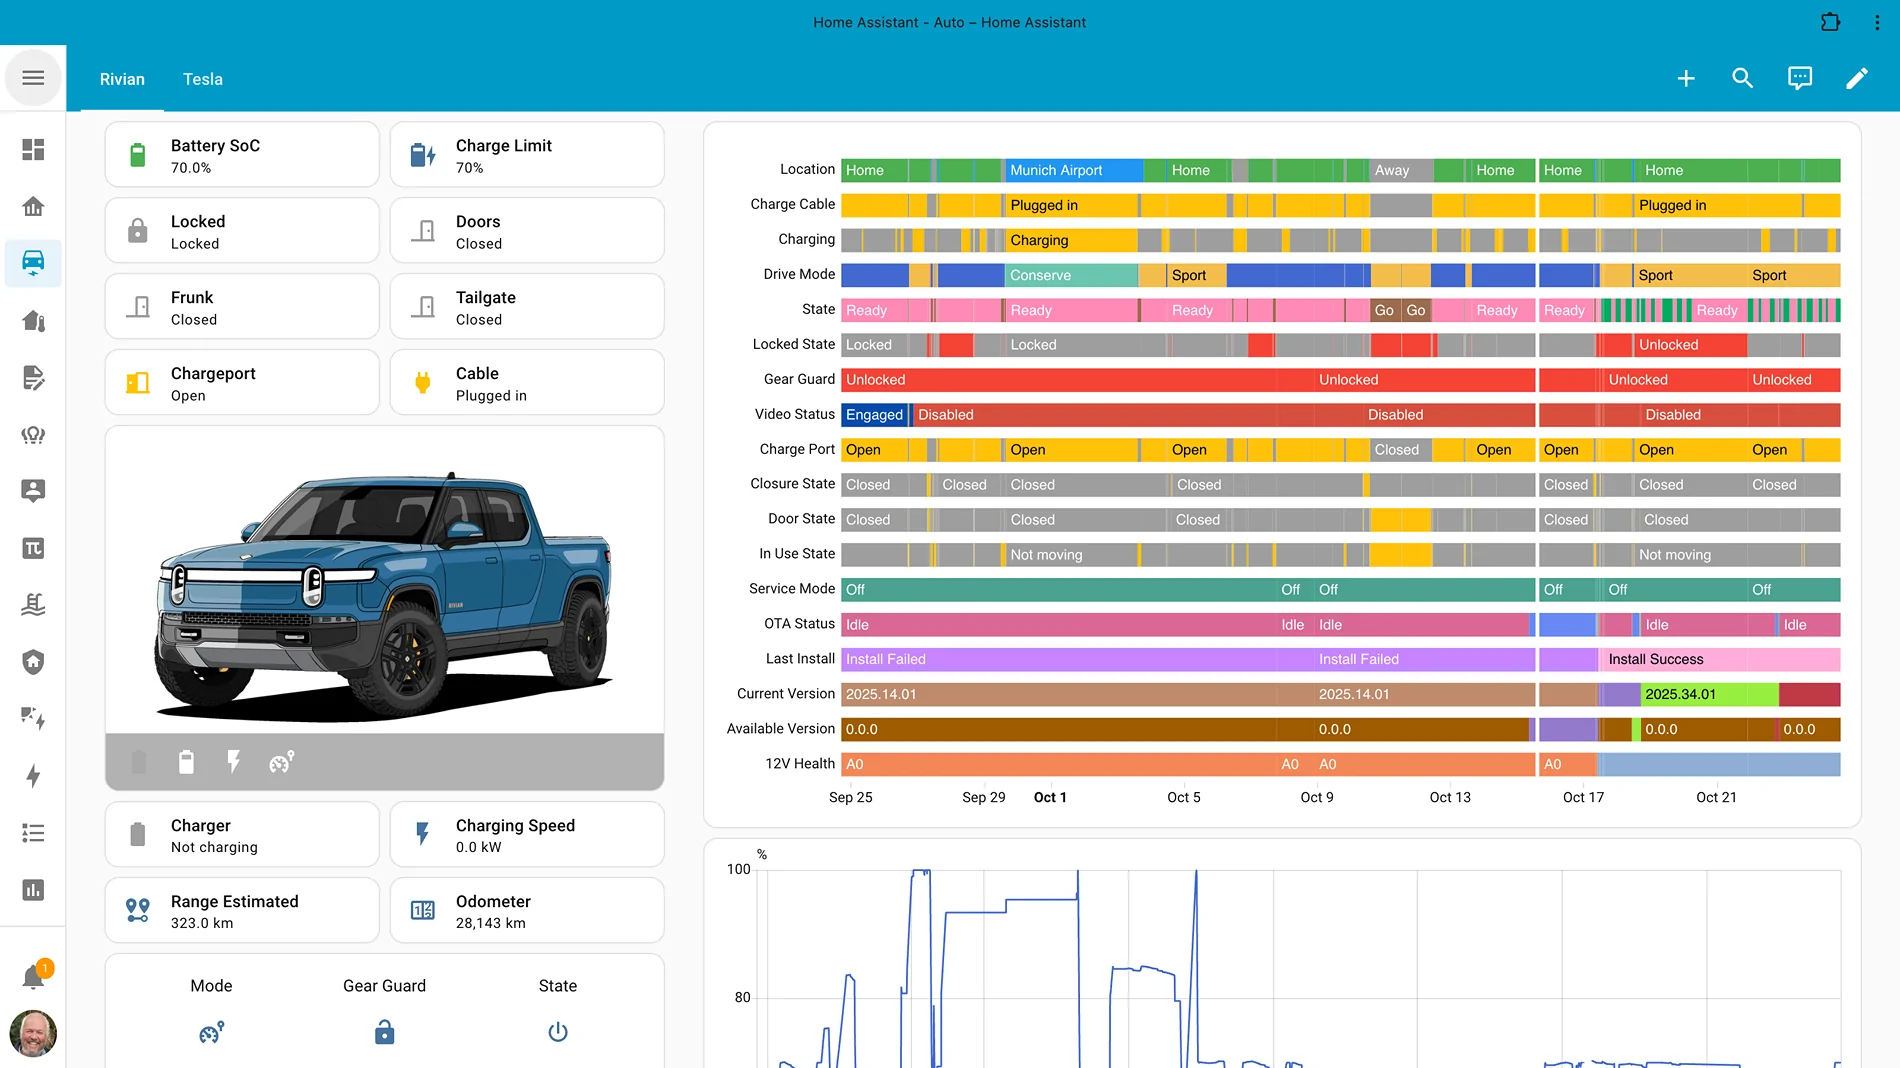Click the edit dashboard pencil icon
Viewport: 1900px width, 1068px height.
[1857, 78]
